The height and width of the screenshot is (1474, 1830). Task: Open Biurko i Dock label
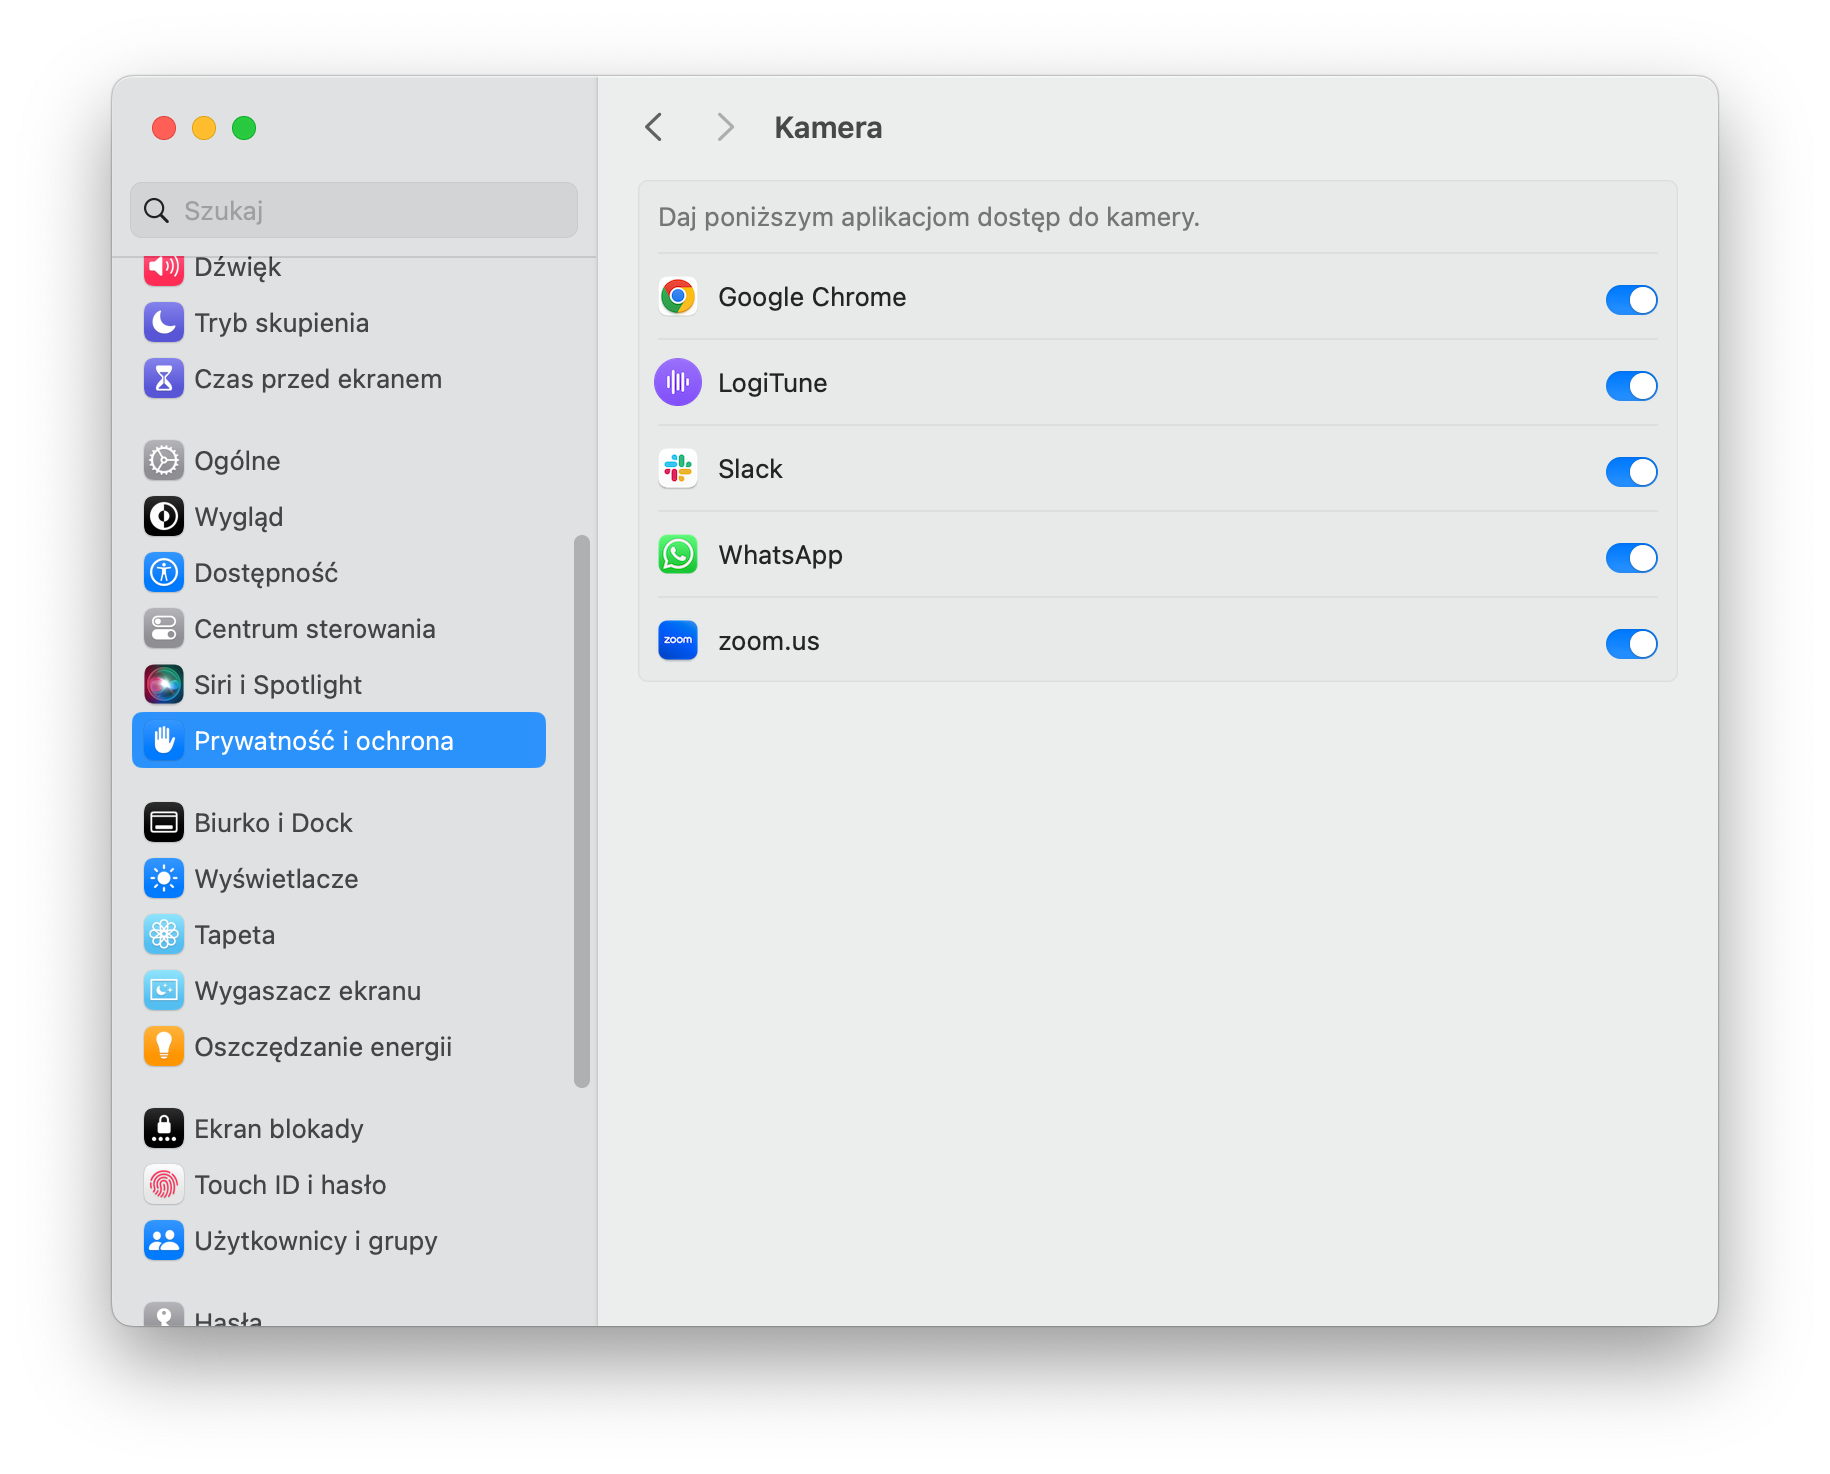tap(273, 823)
